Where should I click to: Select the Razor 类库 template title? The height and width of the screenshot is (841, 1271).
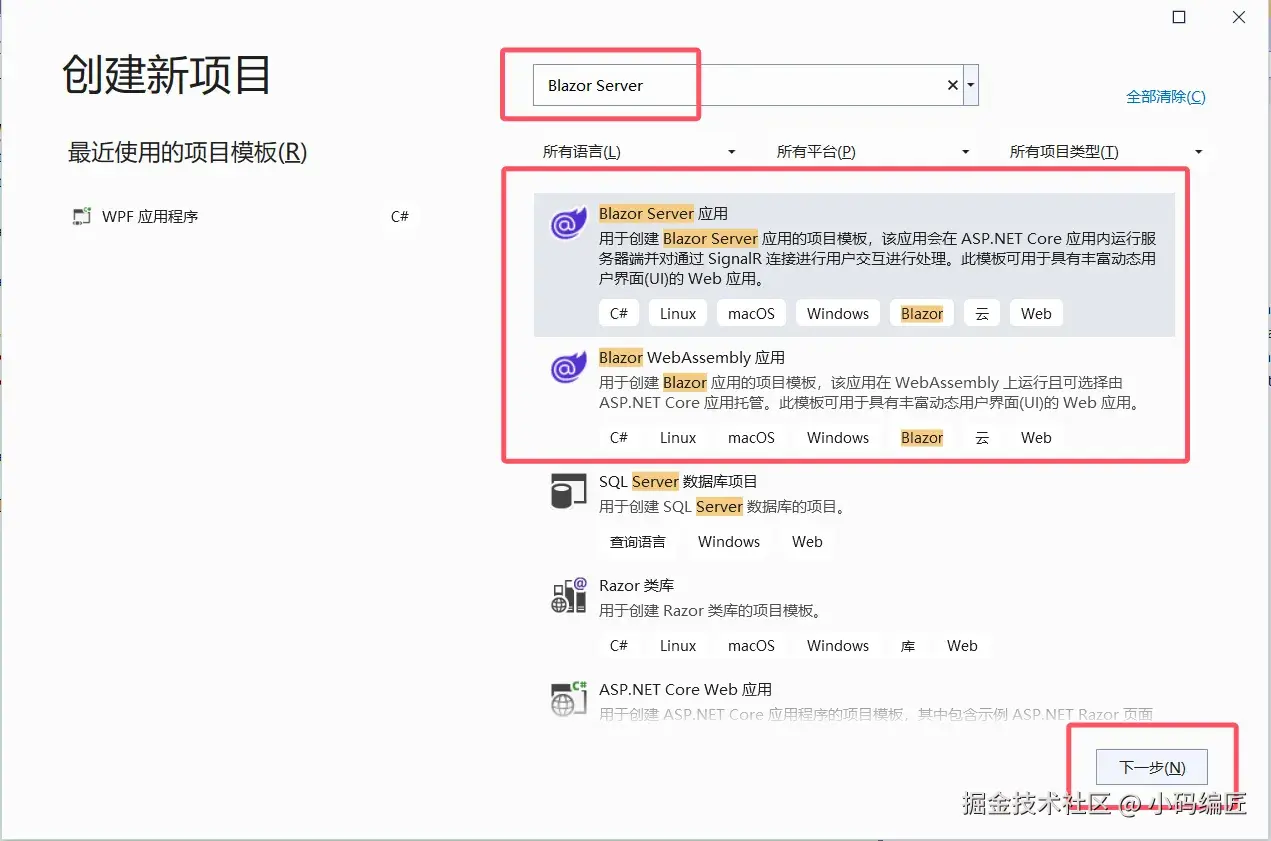pos(636,585)
